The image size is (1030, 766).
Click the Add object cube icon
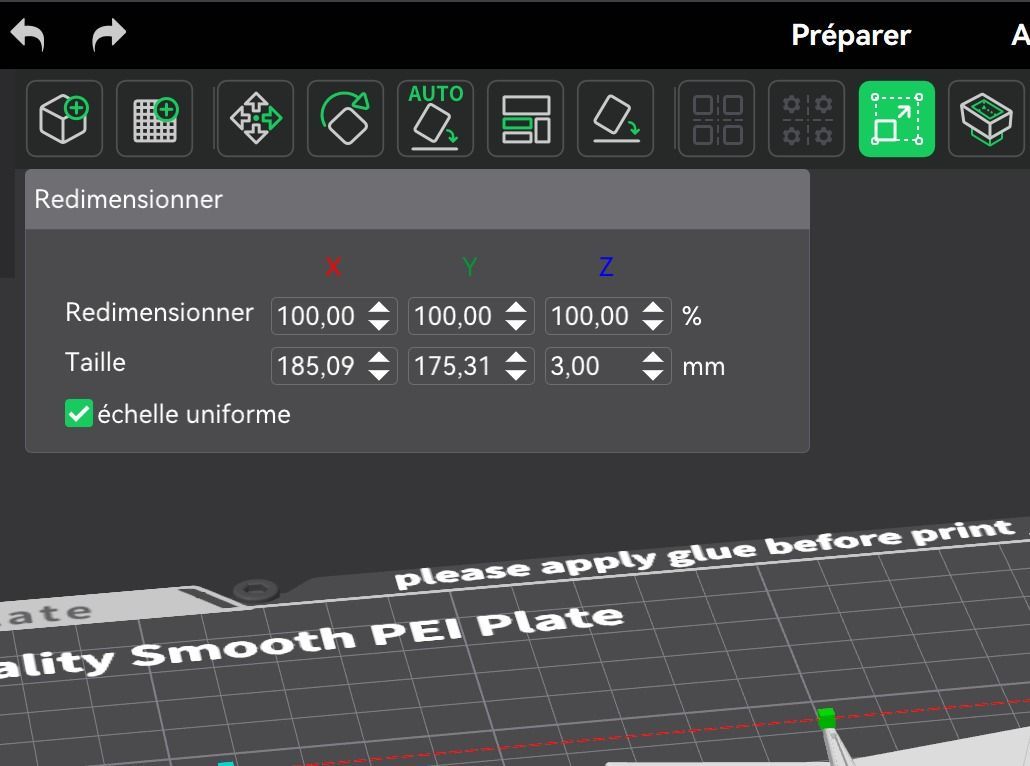pos(64,119)
